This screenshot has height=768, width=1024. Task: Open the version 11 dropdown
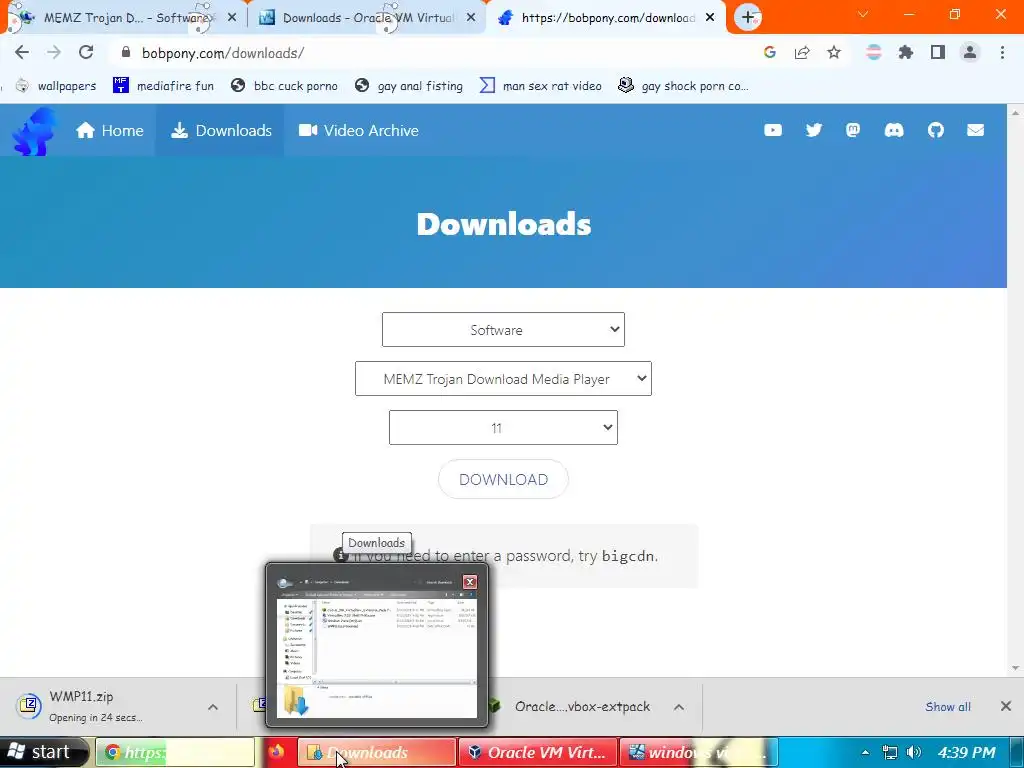503,428
